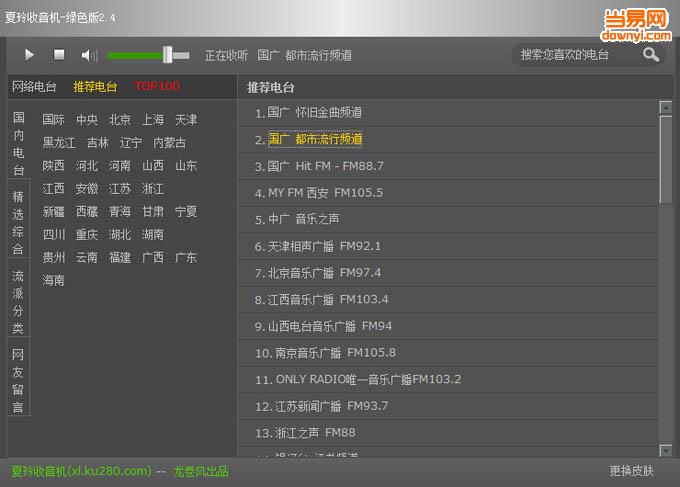680x487 pixels.
Task: Switch to the TOP100 tab
Action: tap(157, 87)
